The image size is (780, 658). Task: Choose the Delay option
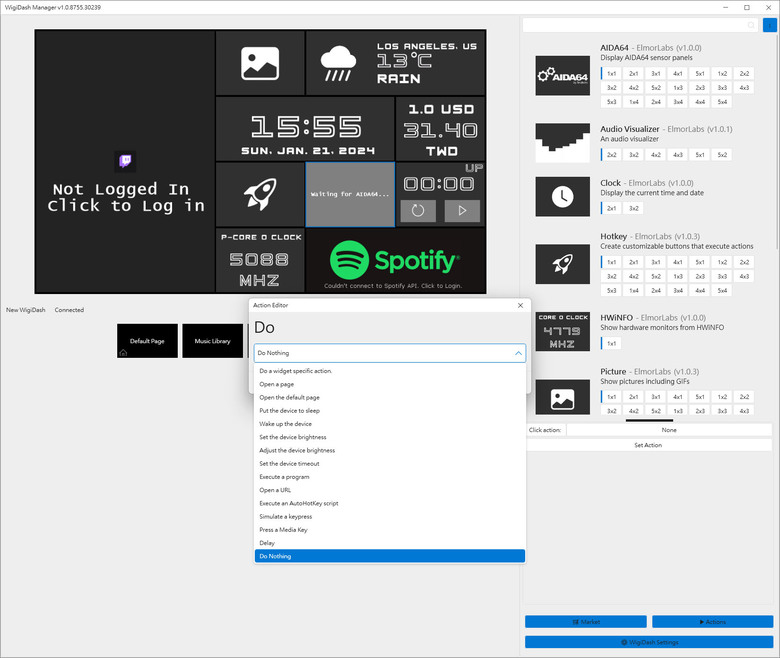point(390,543)
